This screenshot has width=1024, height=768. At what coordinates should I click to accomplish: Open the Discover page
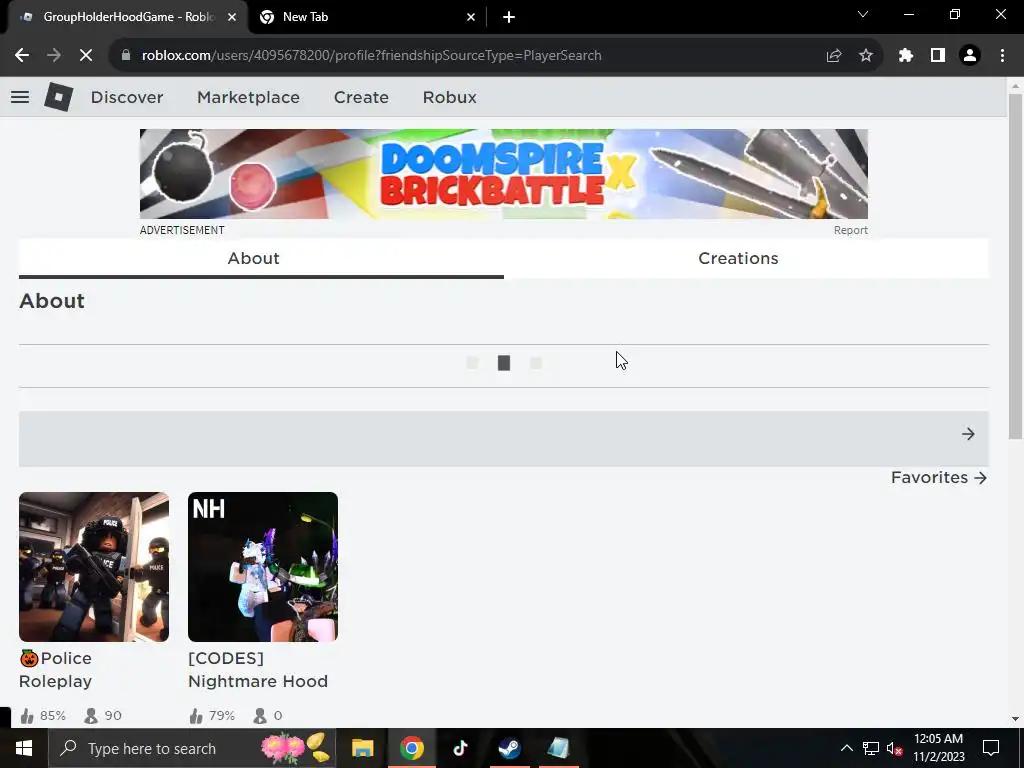(x=127, y=97)
